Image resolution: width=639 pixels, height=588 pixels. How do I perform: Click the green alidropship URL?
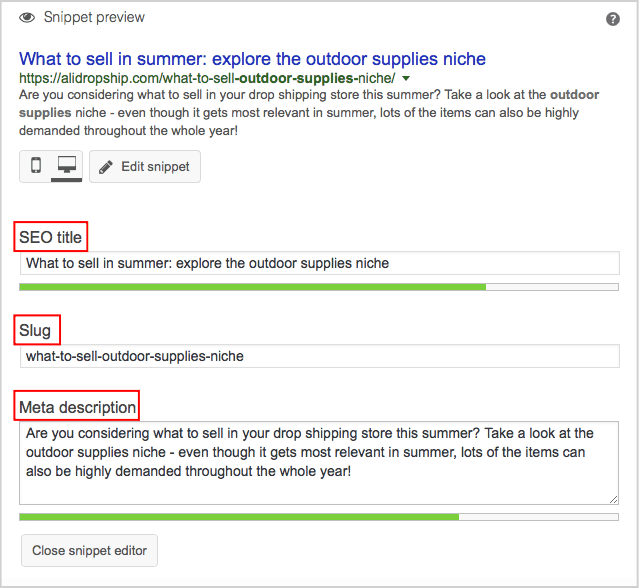click(206, 78)
